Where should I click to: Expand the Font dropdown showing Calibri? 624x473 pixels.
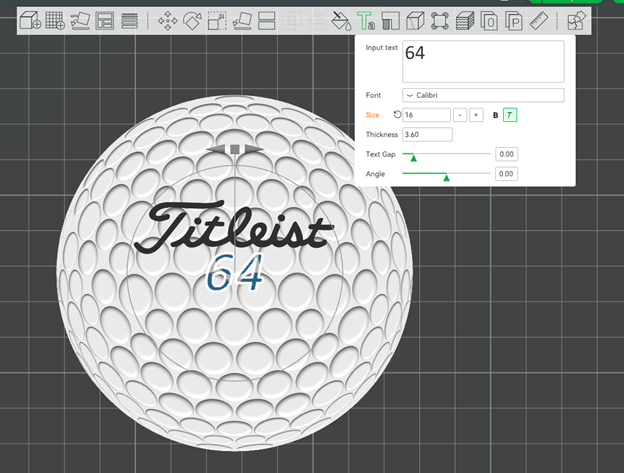tap(483, 95)
